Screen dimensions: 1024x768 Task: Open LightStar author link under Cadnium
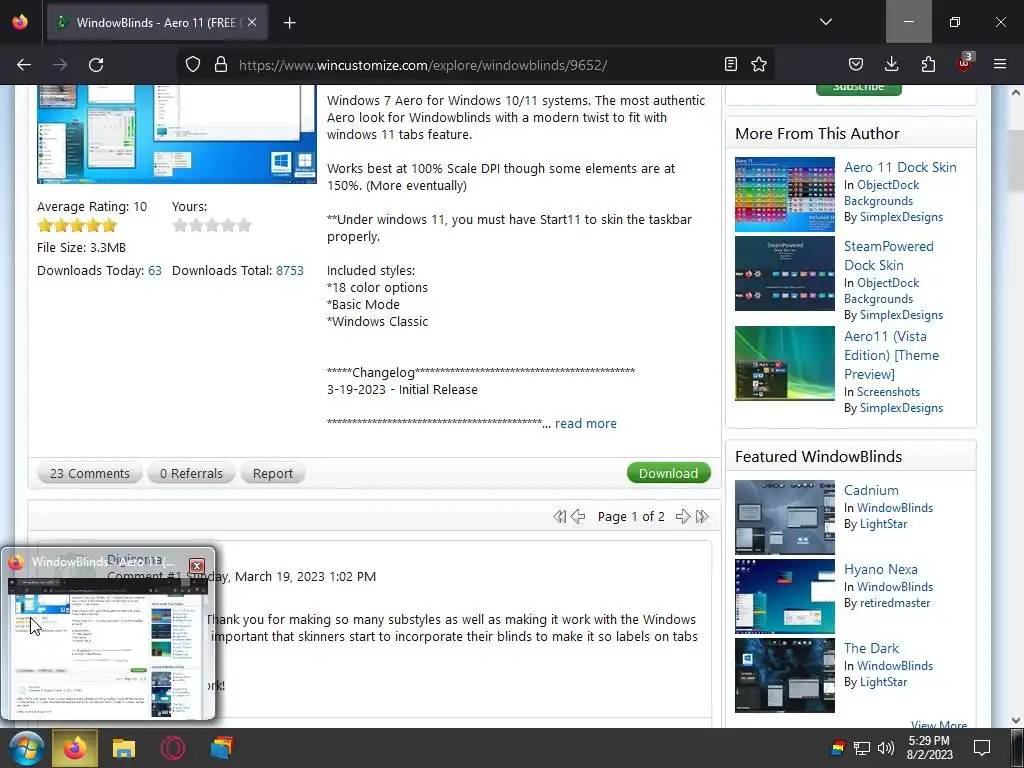pyautogui.click(x=883, y=524)
